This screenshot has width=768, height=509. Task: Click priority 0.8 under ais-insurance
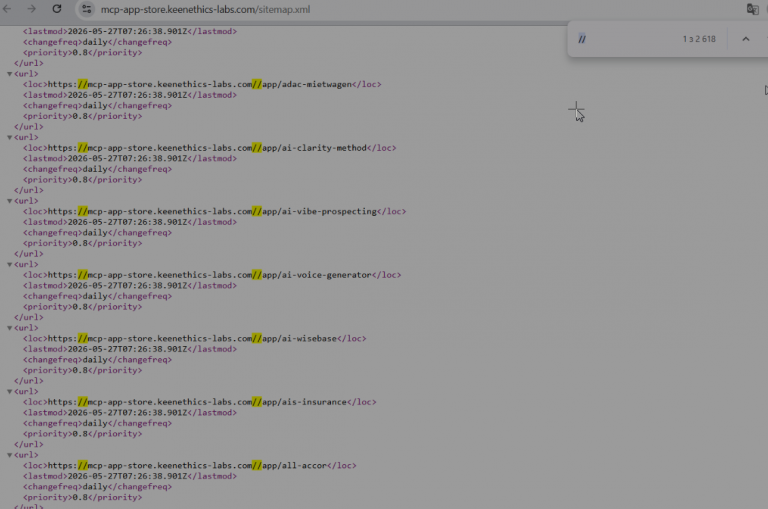pyautogui.click(x=82, y=434)
